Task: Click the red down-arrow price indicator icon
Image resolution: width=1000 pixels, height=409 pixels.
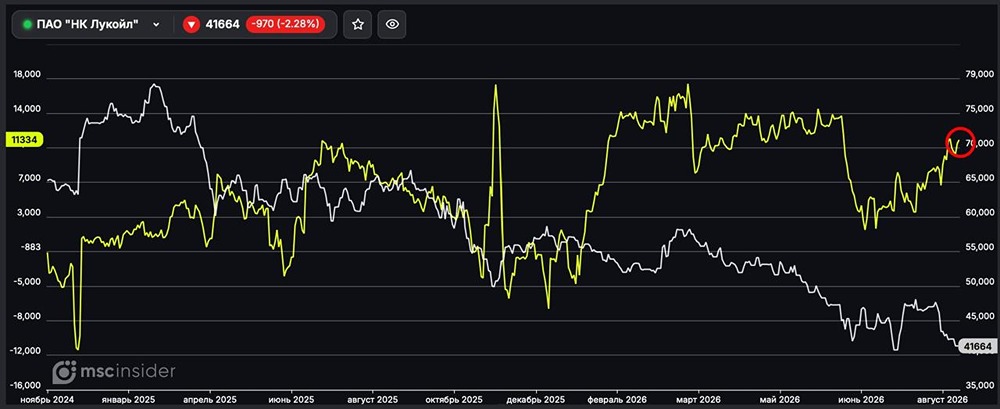Action: click(x=191, y=24)
